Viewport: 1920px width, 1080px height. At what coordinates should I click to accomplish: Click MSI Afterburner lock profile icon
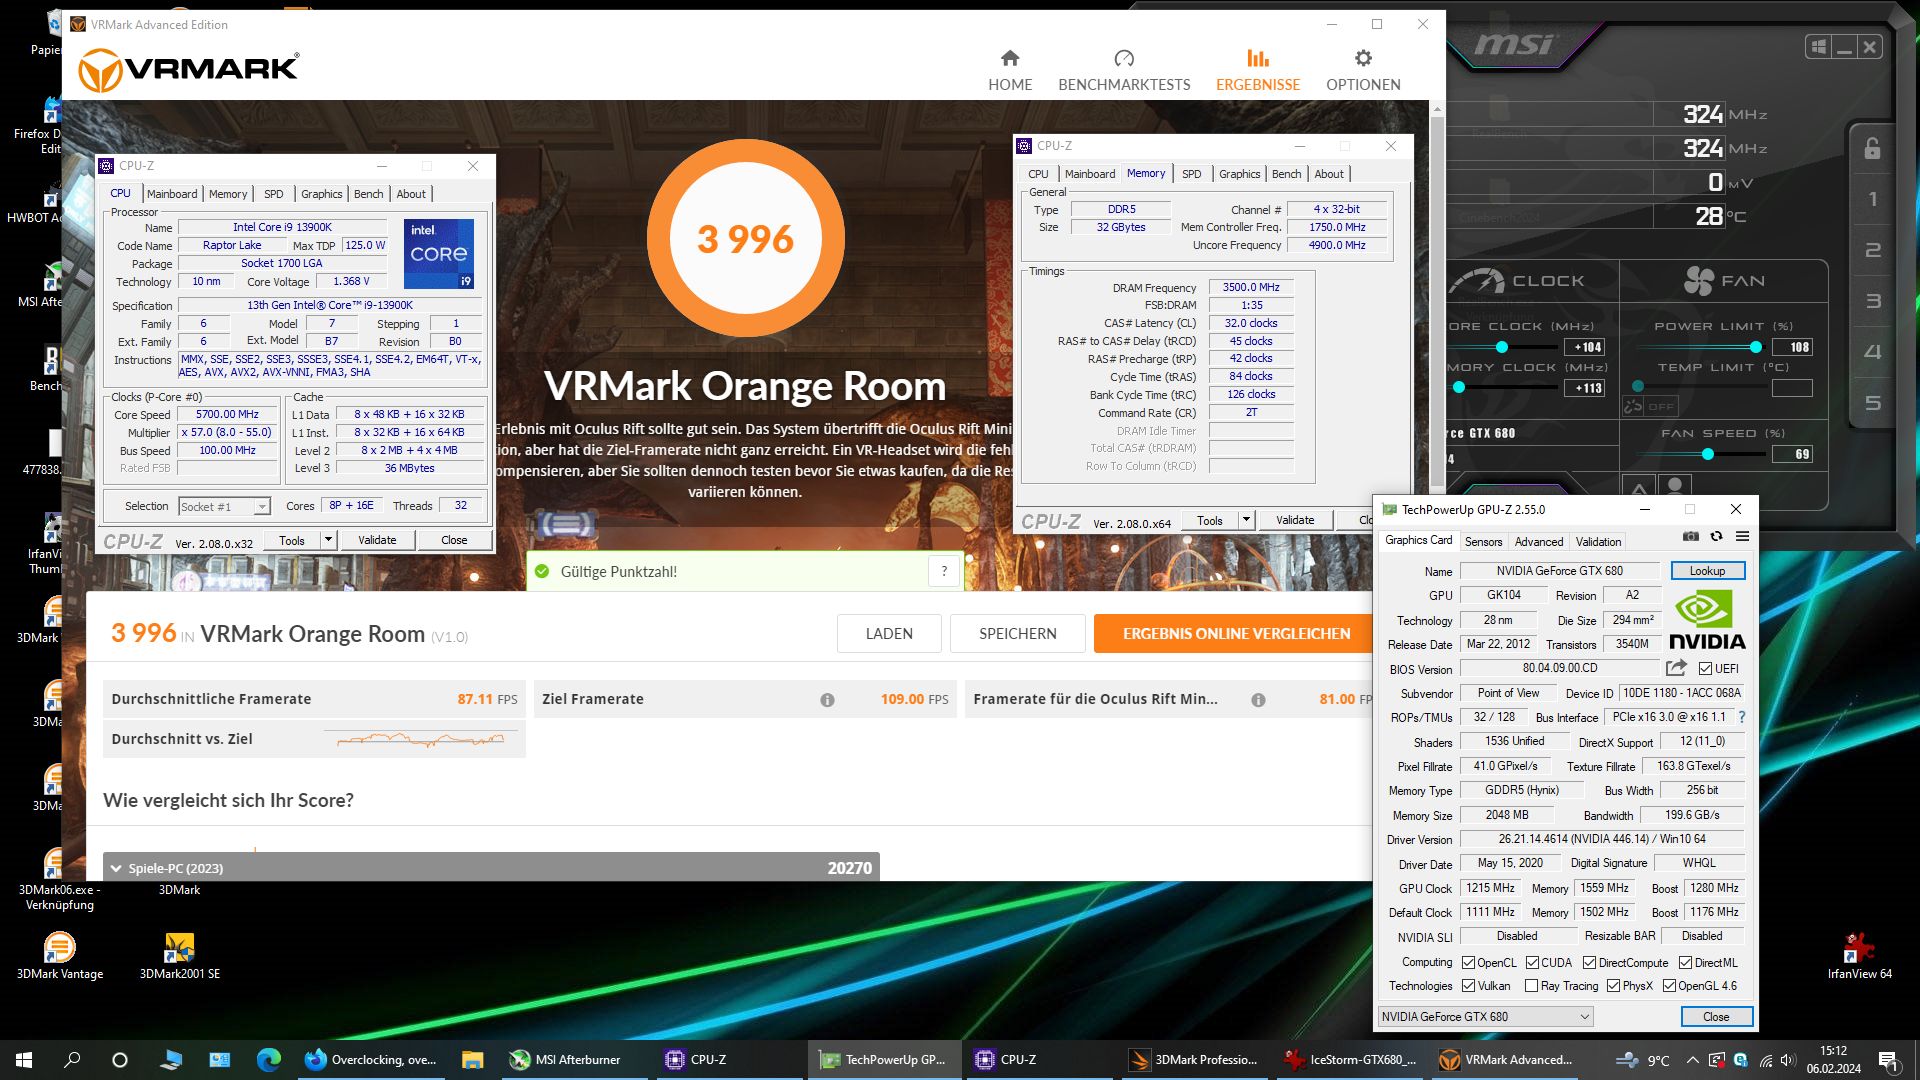tap(1872, 148)
